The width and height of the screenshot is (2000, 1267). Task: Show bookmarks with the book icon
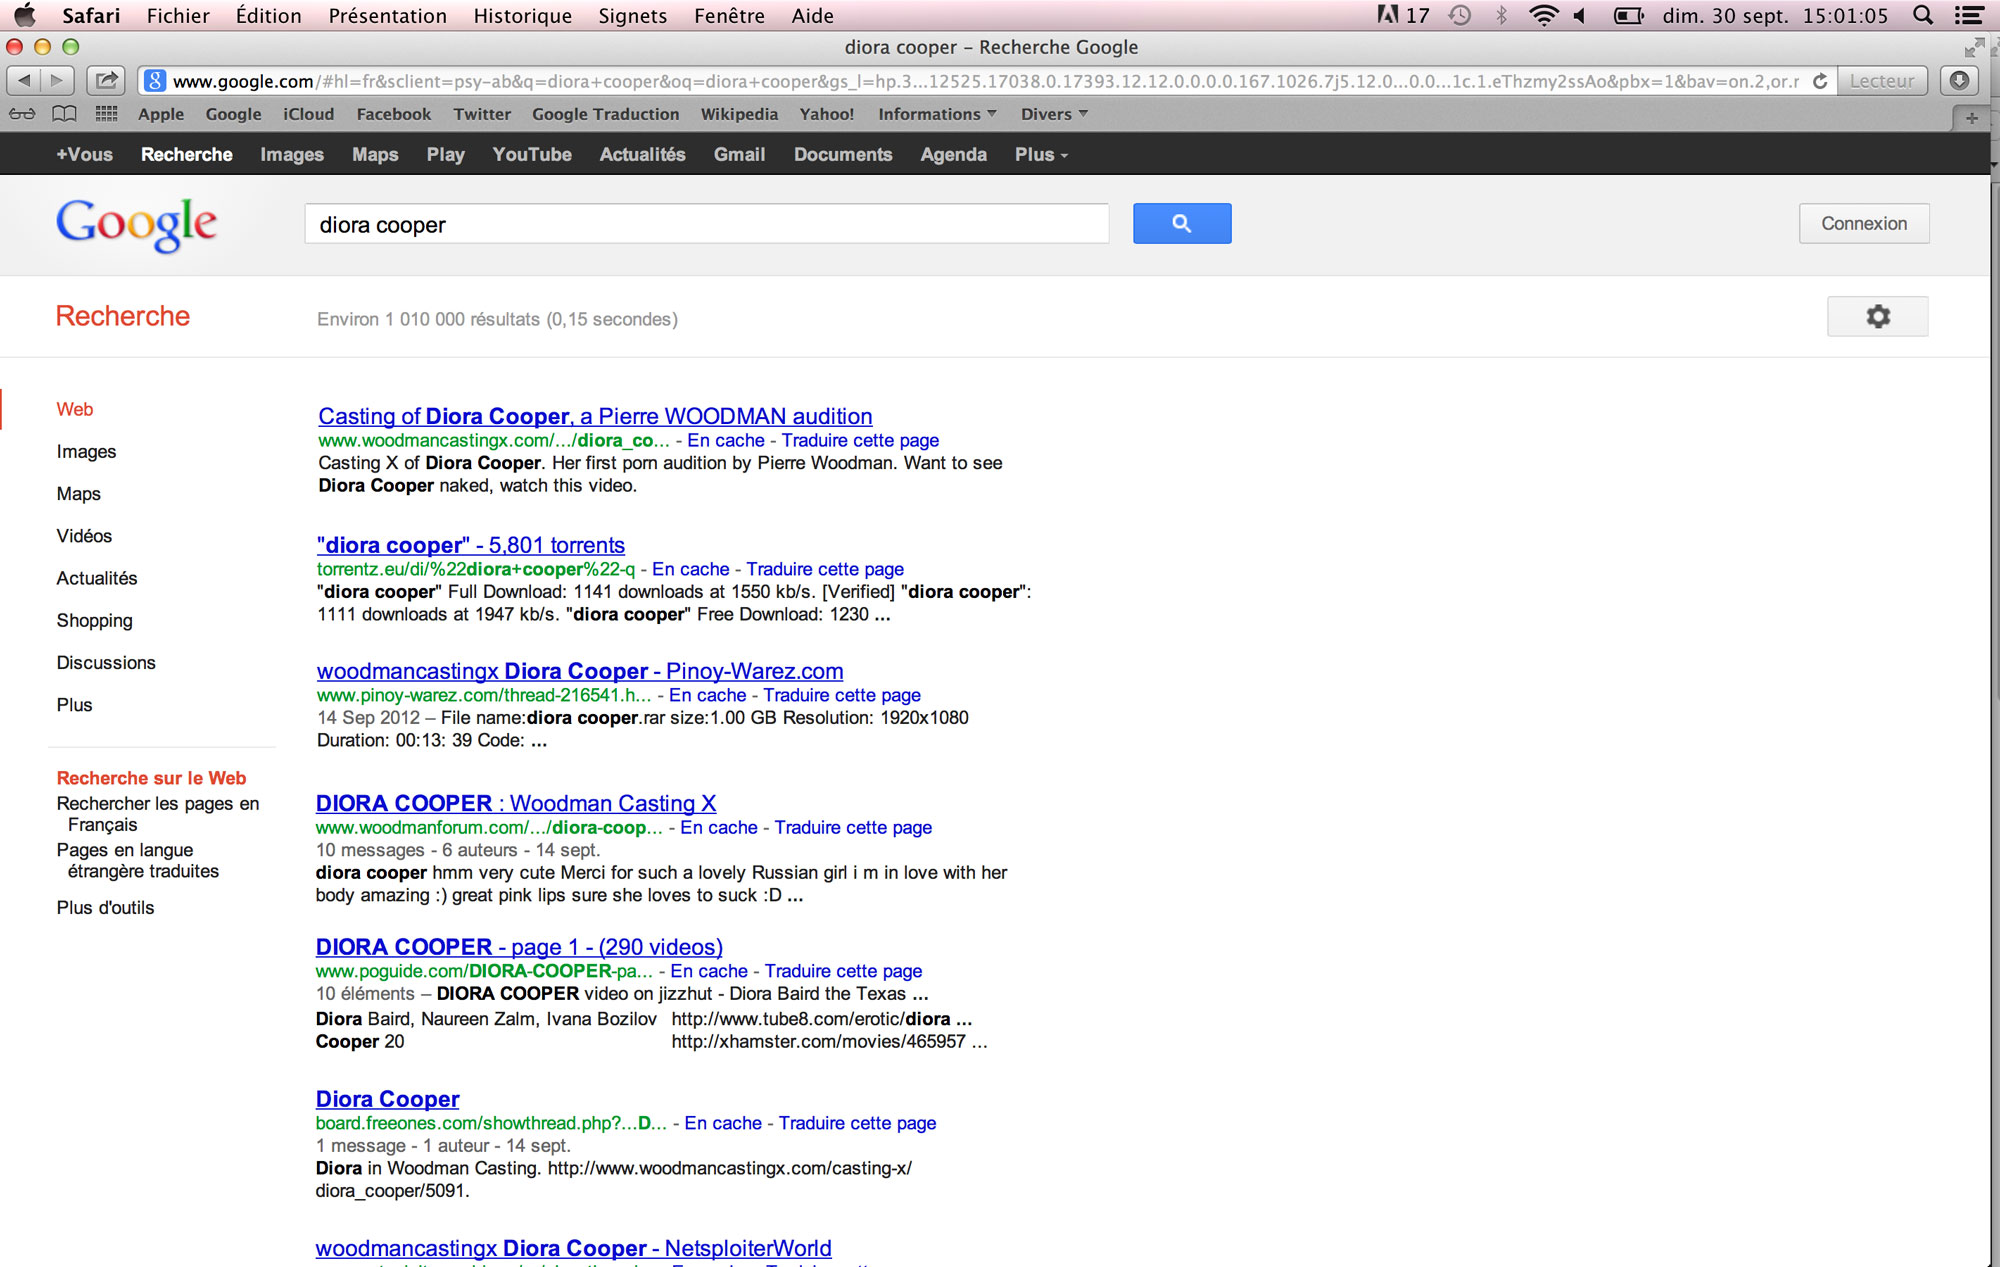coord(64,114)
